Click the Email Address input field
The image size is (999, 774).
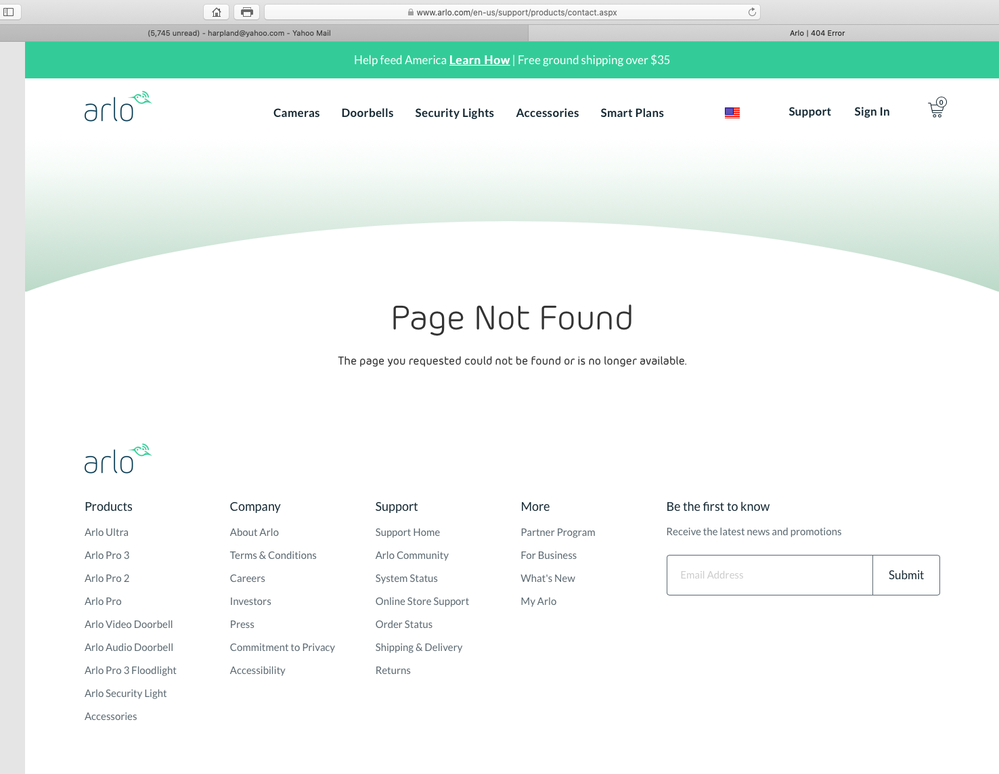coord(770,575)
